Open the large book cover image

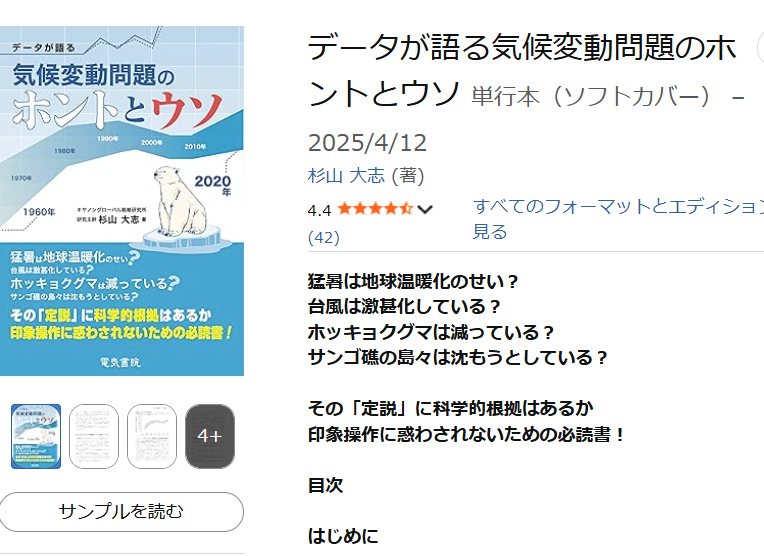pos(122,201)
